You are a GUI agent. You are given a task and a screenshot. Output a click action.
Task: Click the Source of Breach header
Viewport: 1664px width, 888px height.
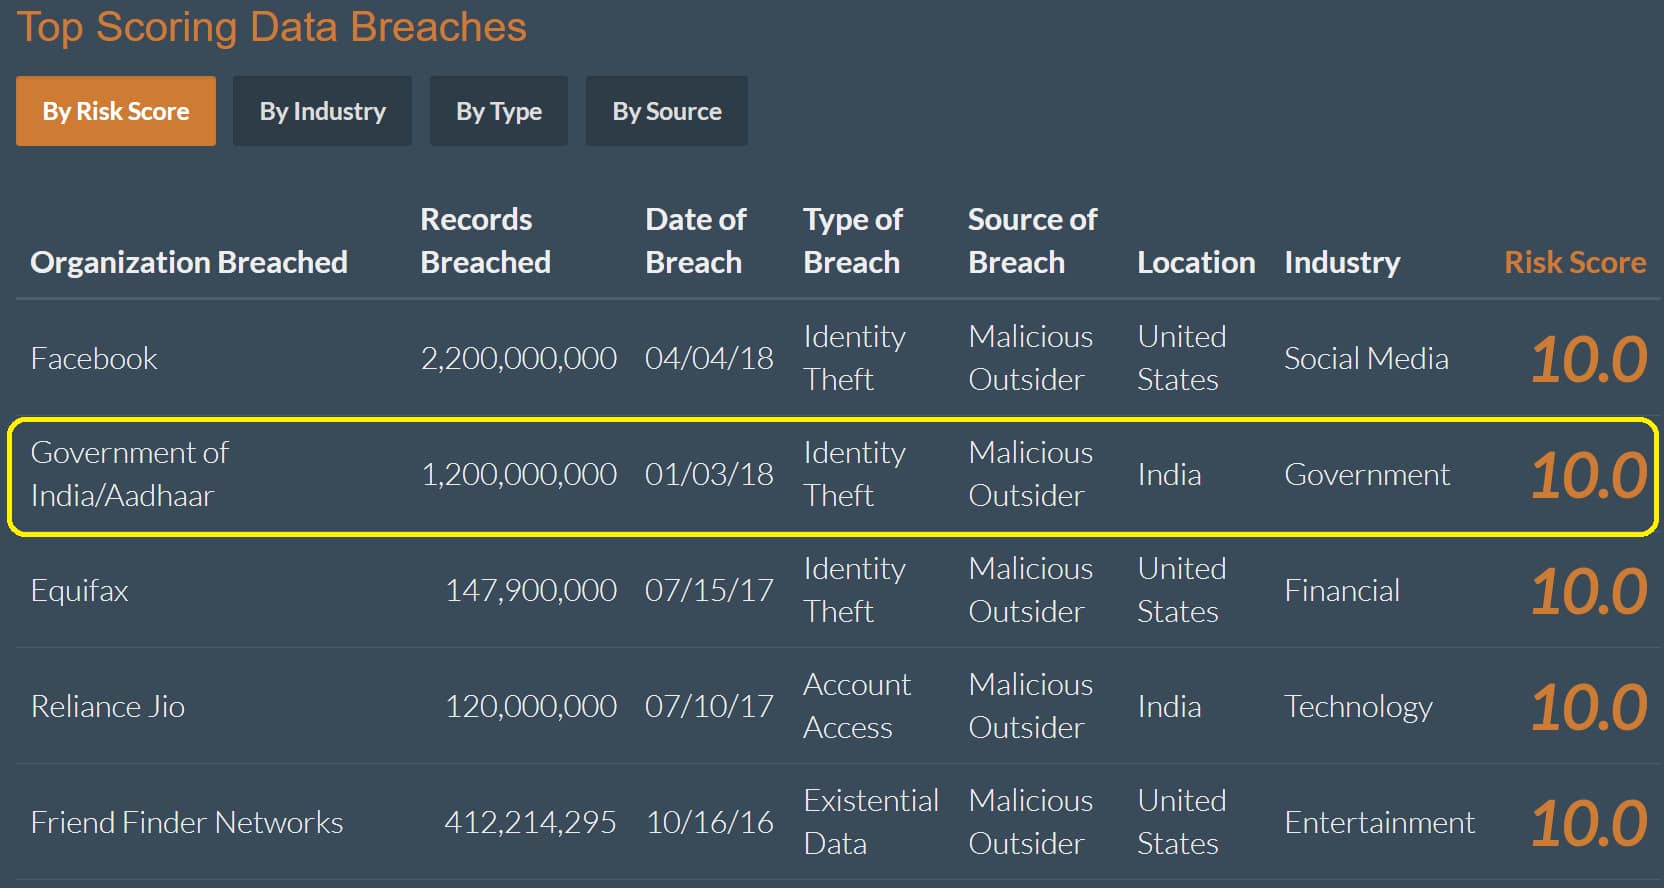point(1032,240)
